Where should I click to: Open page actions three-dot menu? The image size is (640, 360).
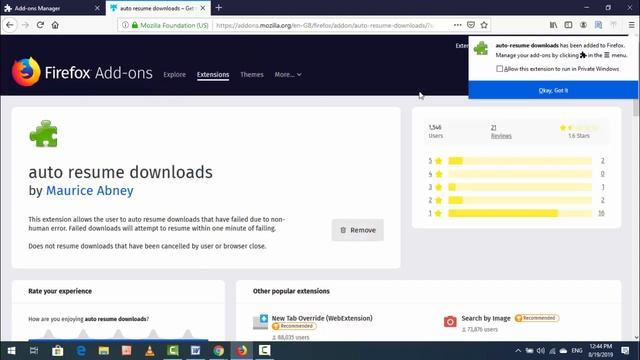[458, 25]
